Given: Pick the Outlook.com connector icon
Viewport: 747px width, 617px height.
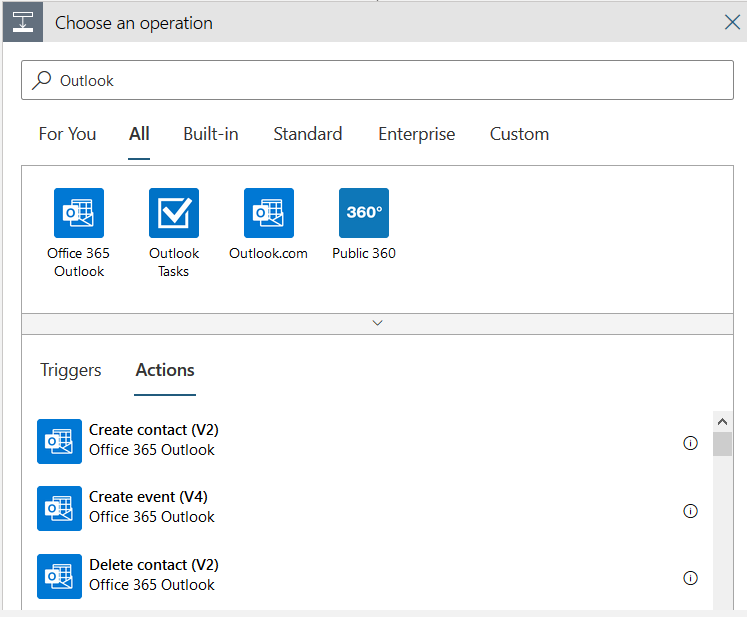Looking at the screenshot, I should tap(269, 213).
